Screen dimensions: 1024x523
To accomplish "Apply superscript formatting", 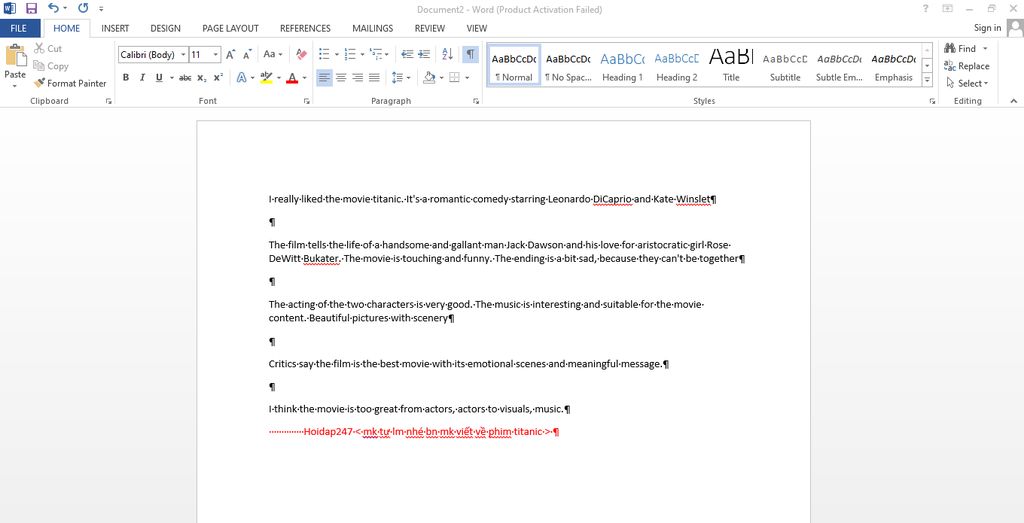I will click(218, 78).
